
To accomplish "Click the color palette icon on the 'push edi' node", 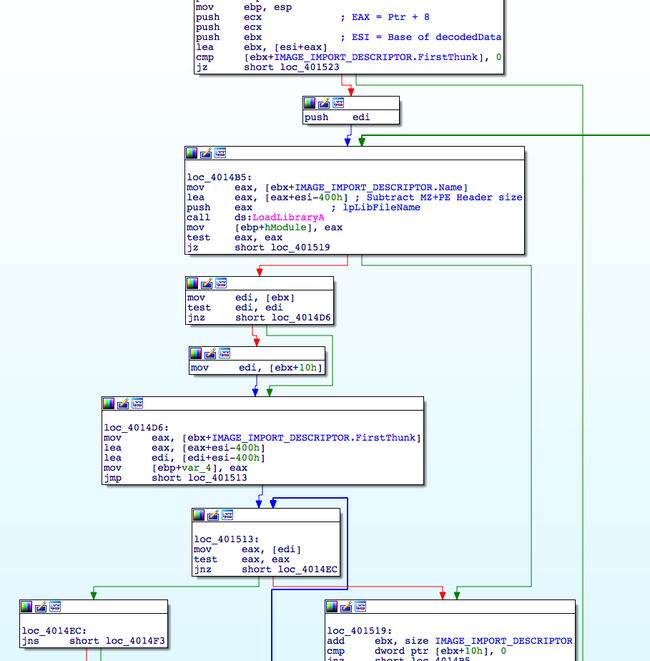I will (x=310, y=103).
